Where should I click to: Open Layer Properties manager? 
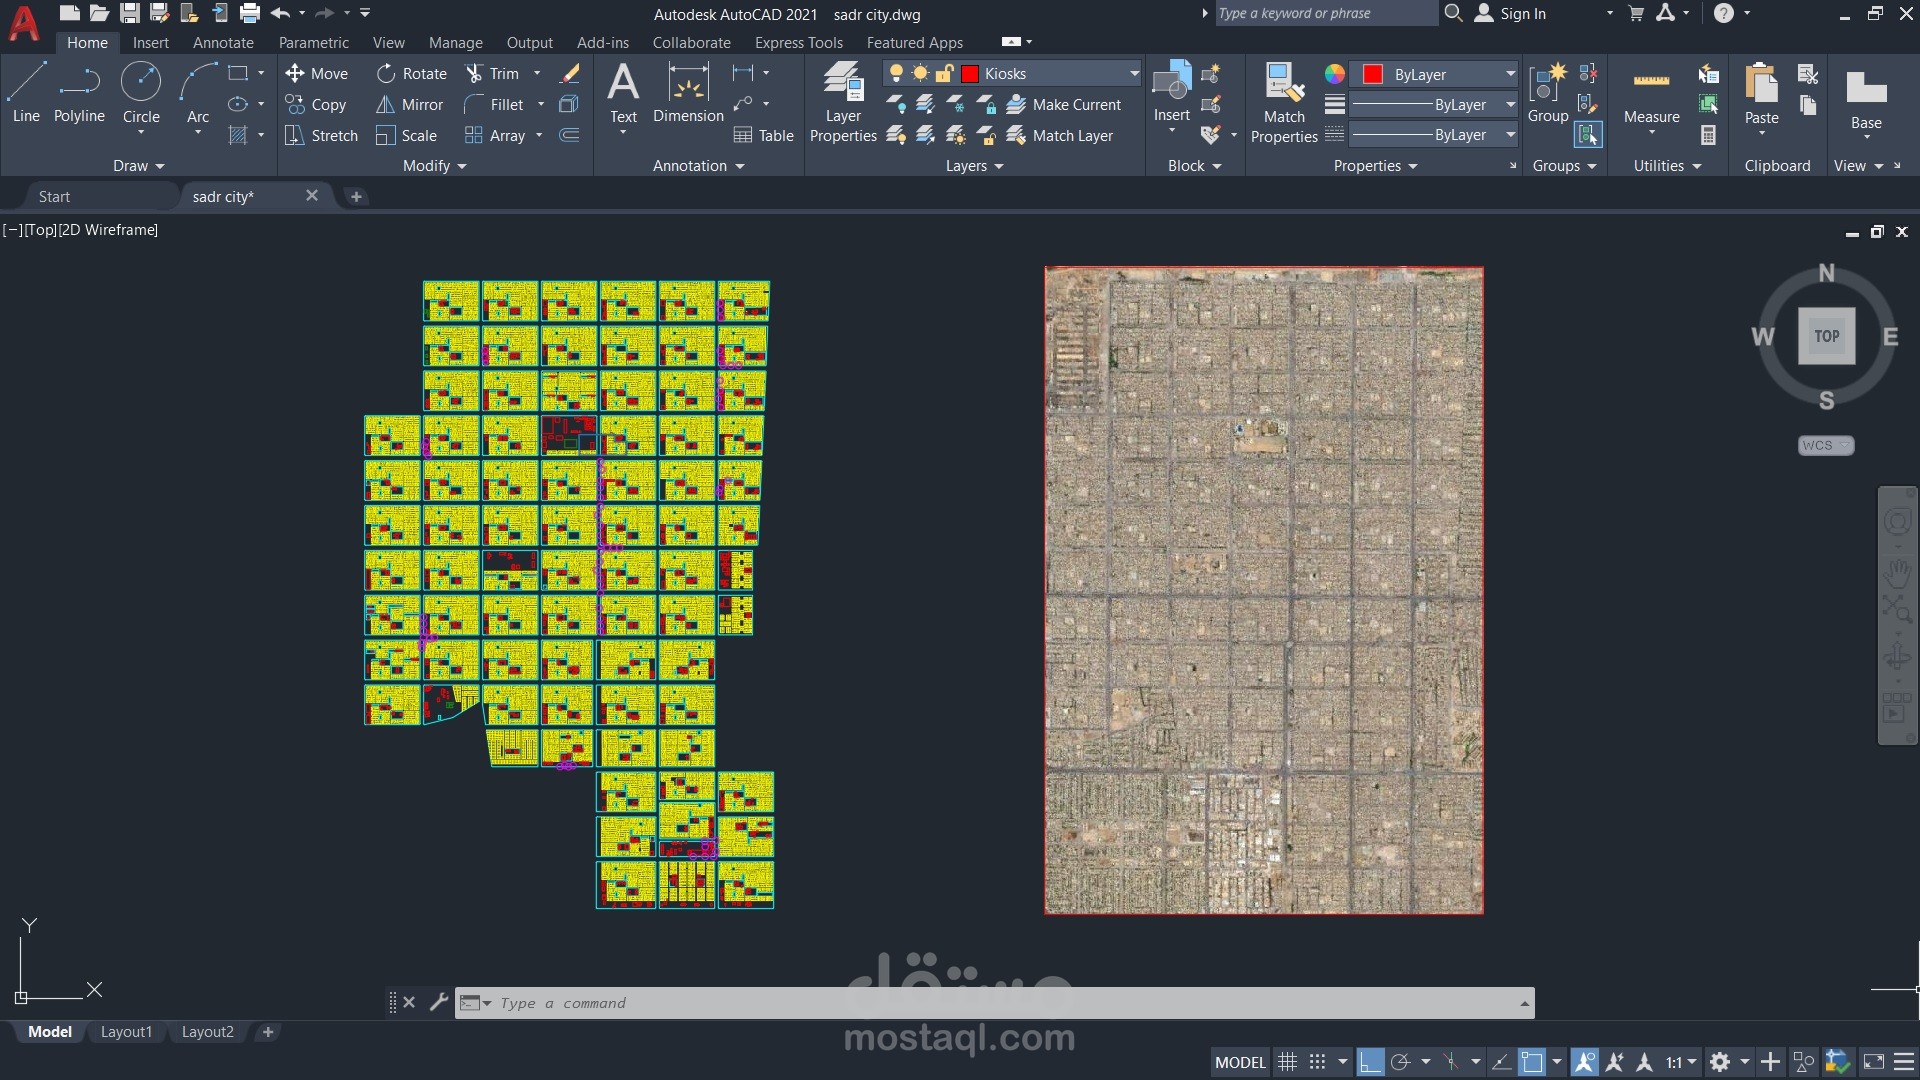point(843,103)
